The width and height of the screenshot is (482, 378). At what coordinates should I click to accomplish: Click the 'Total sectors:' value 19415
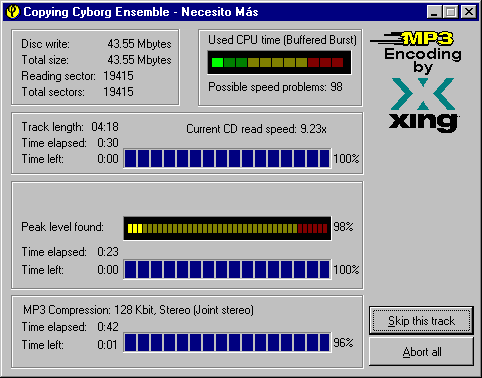118,92
